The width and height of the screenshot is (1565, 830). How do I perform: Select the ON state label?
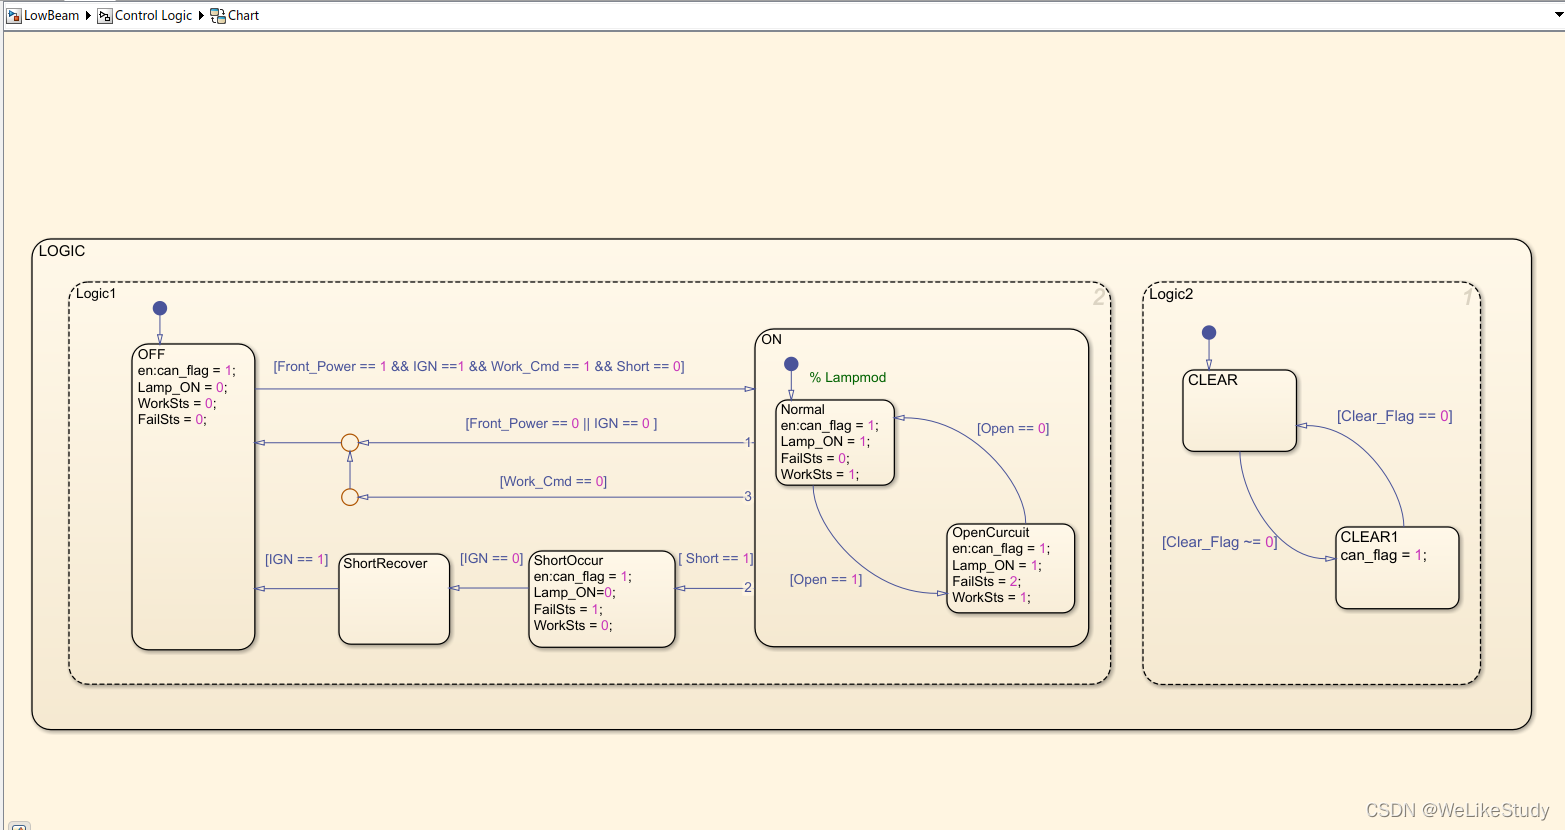[x=771, y=339]
